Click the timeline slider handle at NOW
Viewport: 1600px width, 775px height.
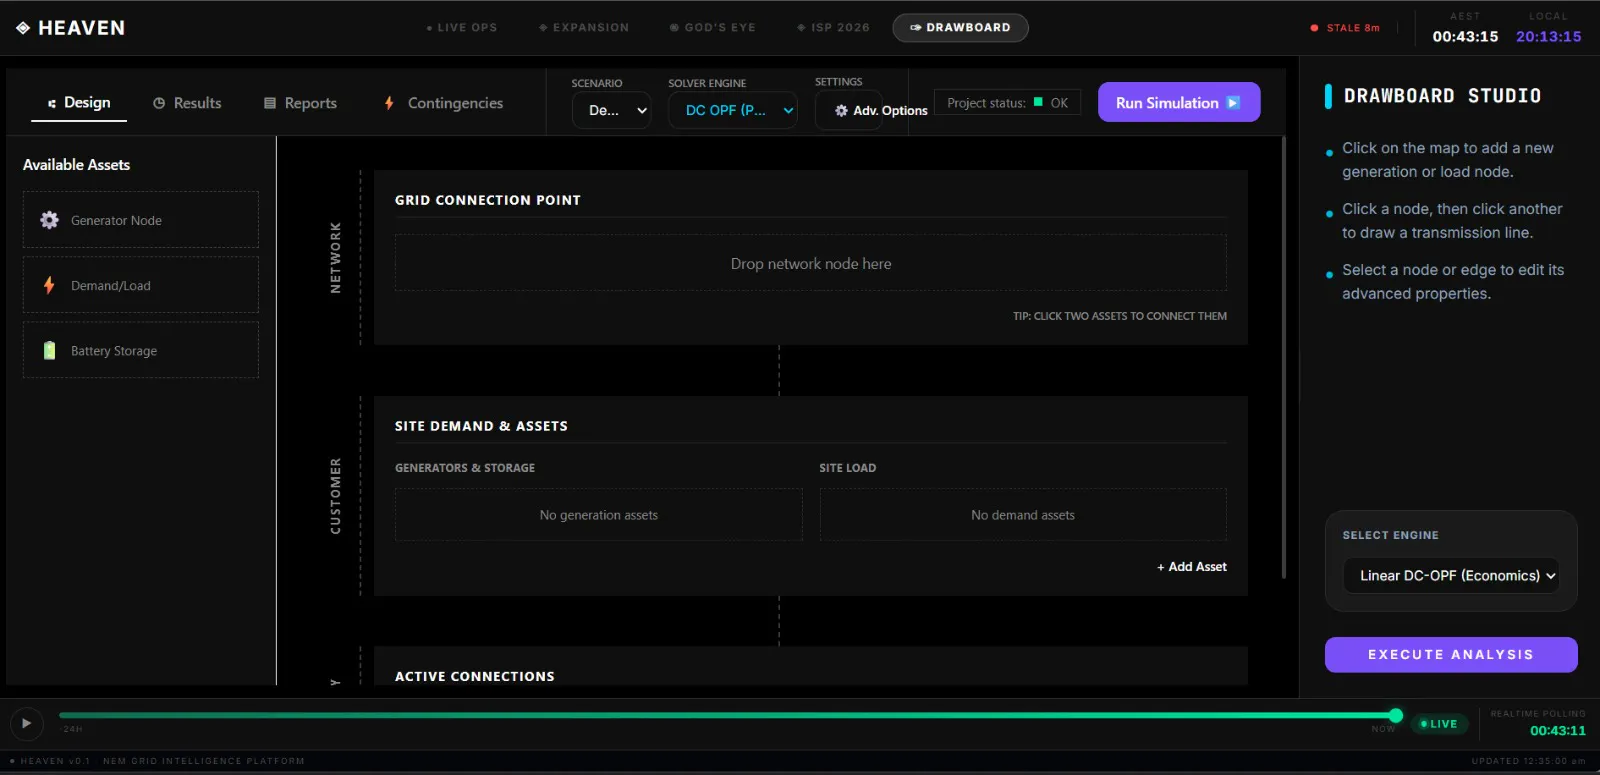pos(1396,715)
